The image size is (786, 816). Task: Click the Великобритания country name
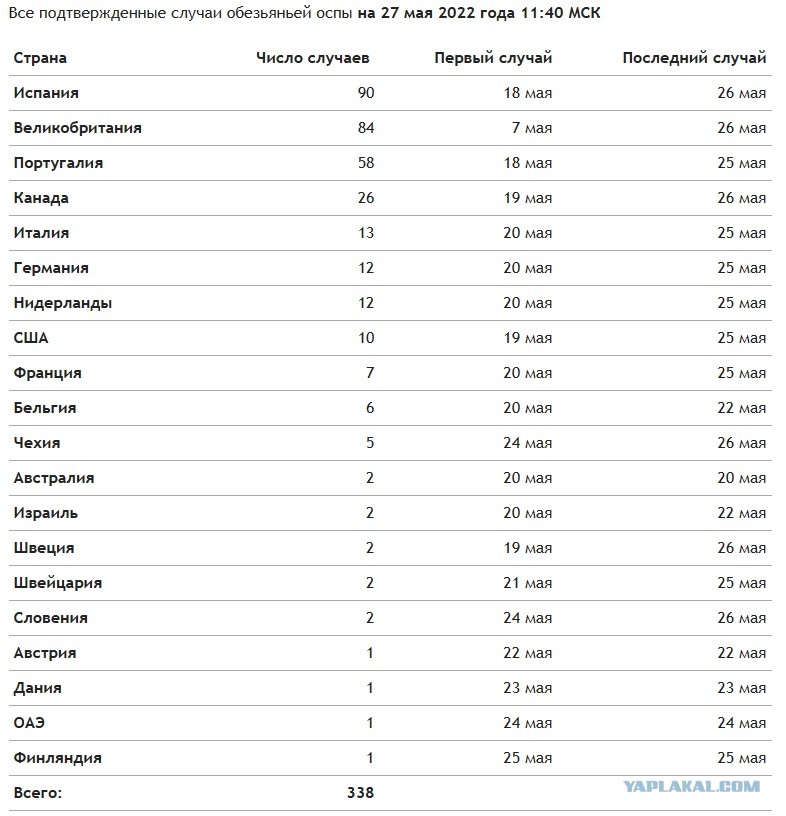tap(78, 128)
